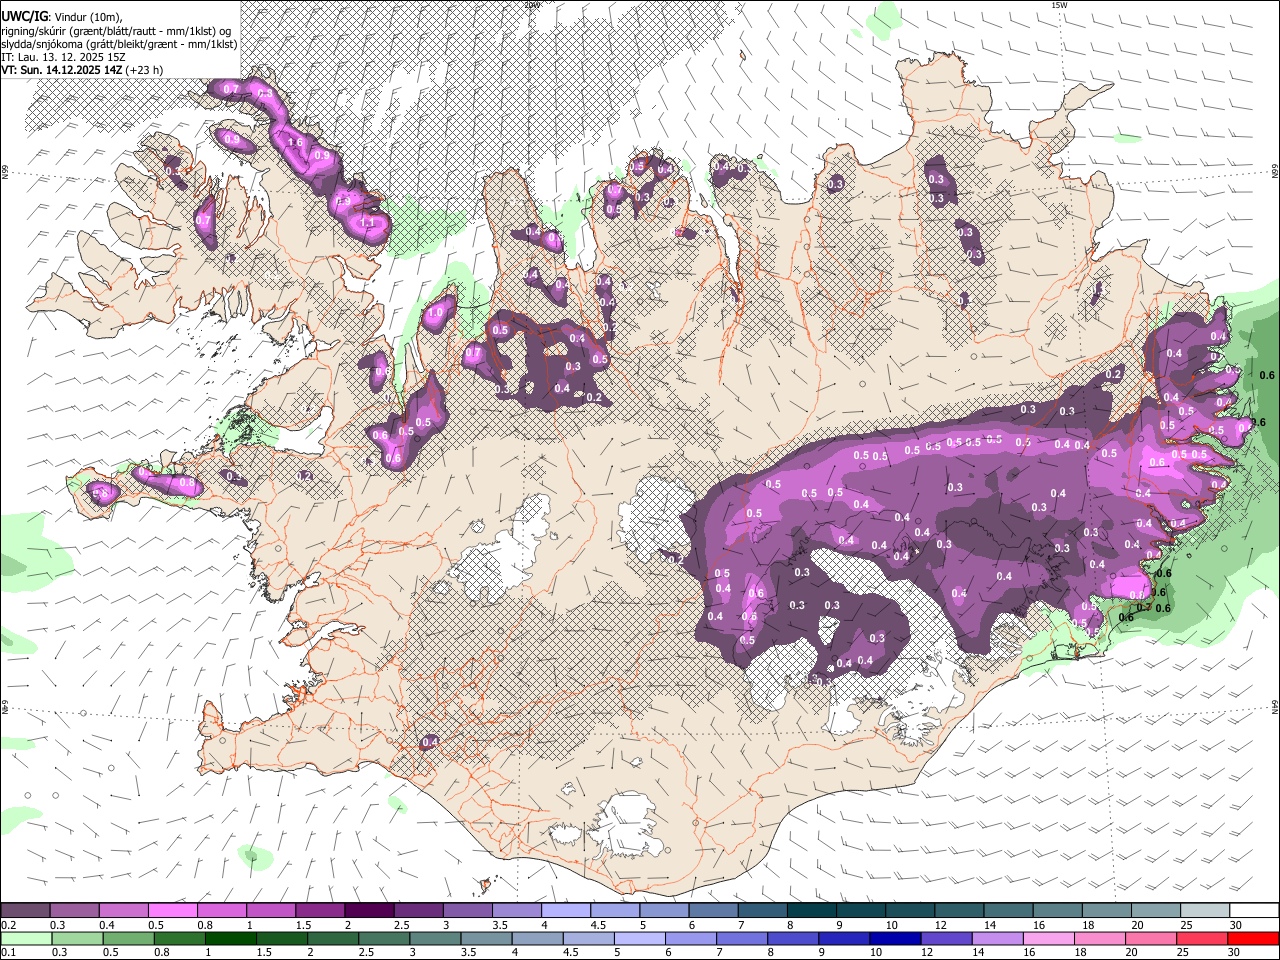Click the '(+23 h)' forecast offset text
This screenshot has height=960, width=1280.
tap(144, 70)
